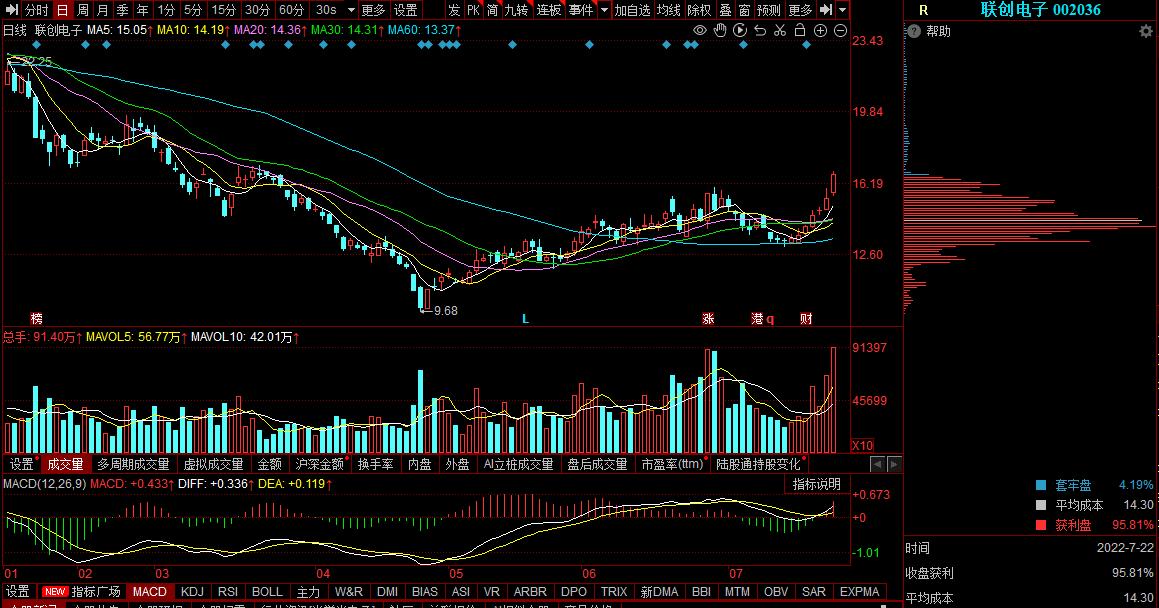Click the playback replay circle icon
1159x608 pixels.
coord(740,30)
